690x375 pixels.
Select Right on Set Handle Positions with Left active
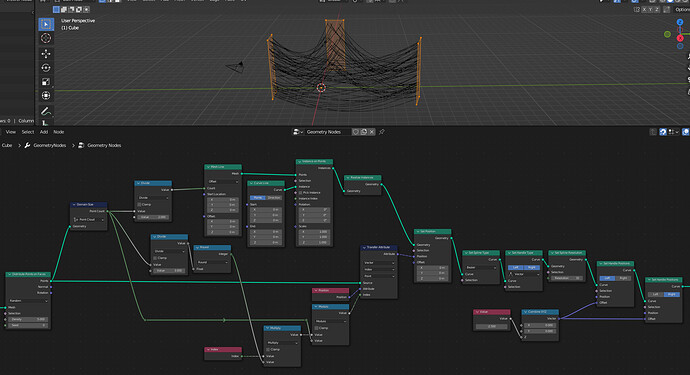pos(624,278)
